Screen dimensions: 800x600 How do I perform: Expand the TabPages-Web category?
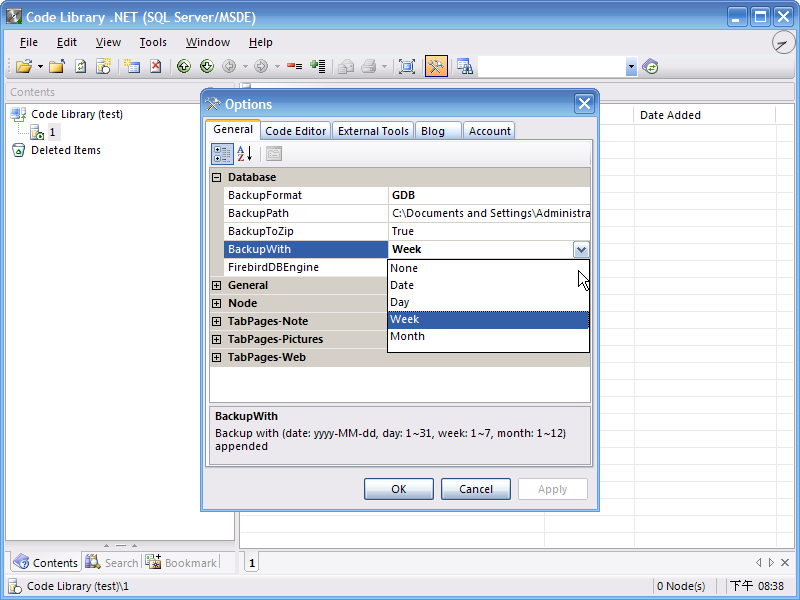click(217, 357)
